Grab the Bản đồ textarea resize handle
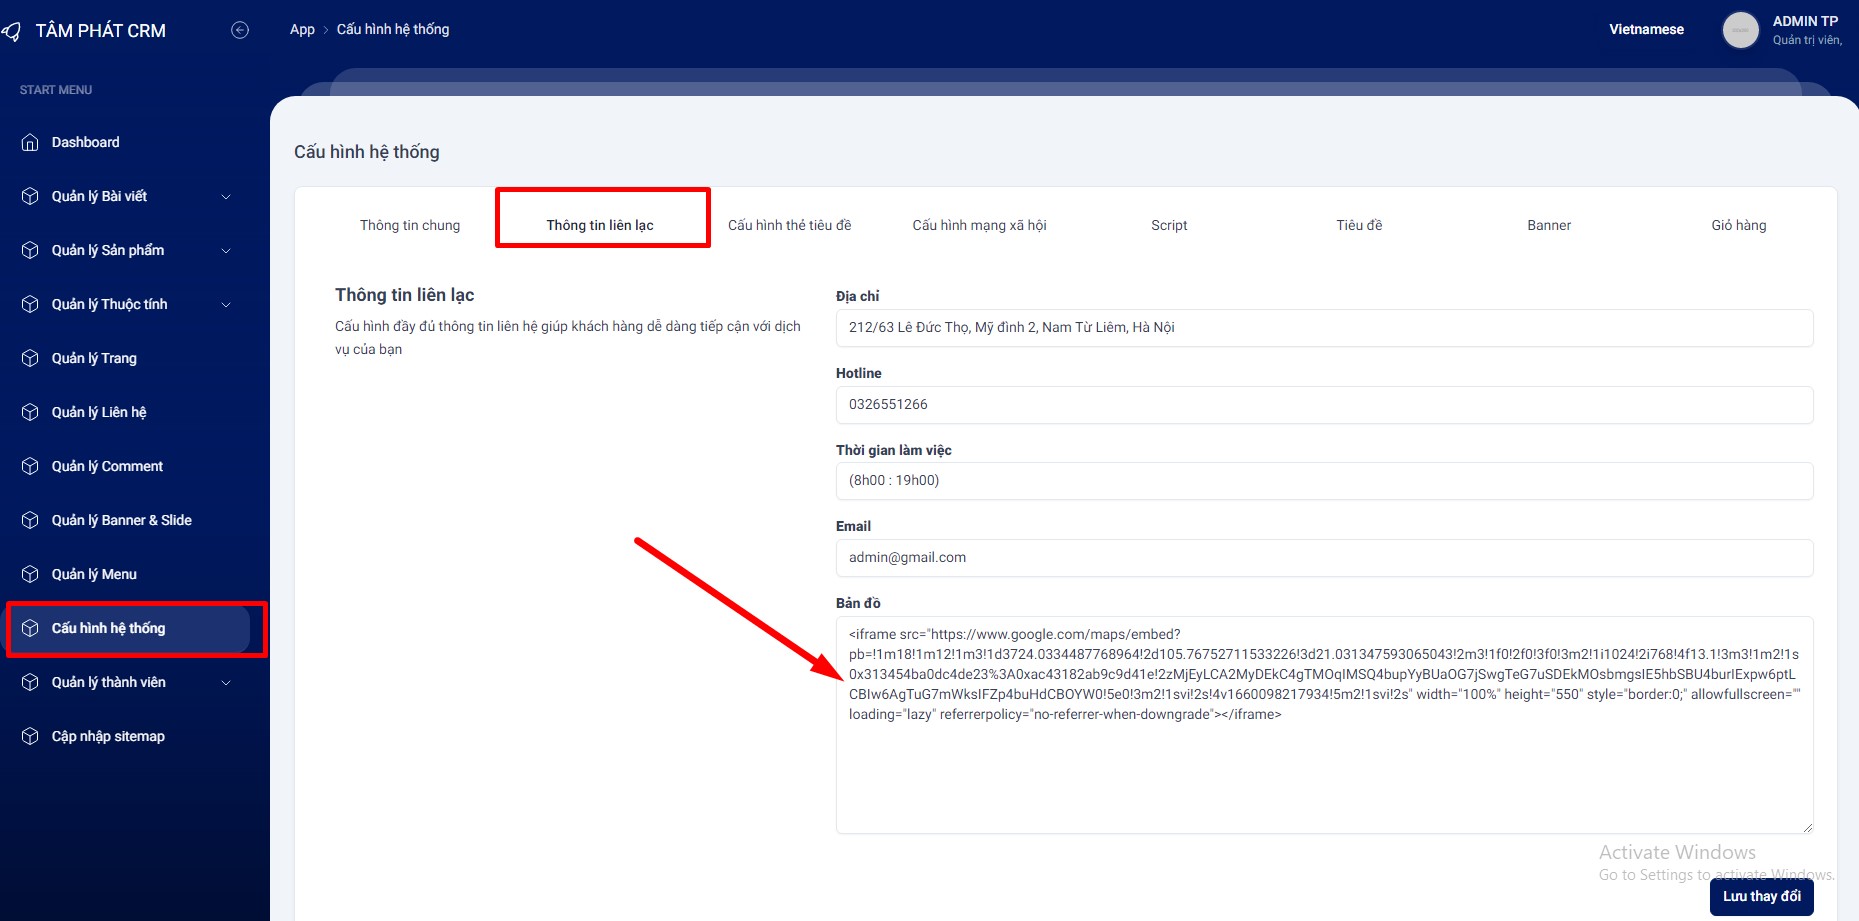1859x921 pixels. click(x=1806, y=827)
